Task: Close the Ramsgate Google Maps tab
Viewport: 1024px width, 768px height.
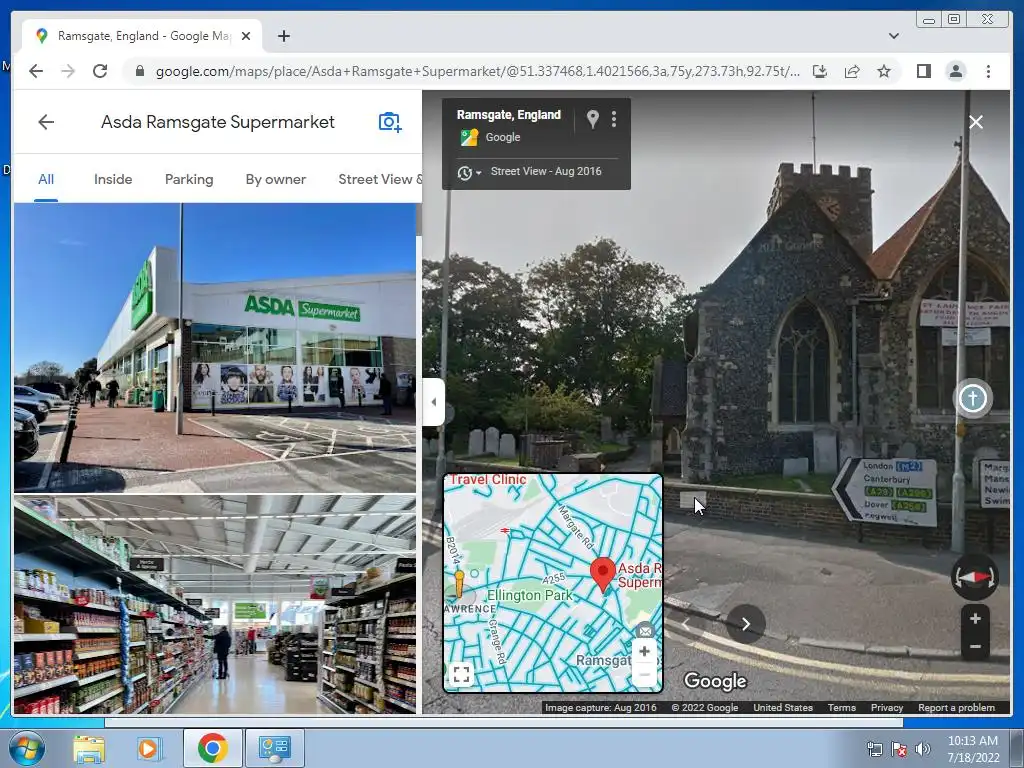Action: coord(246,36)
